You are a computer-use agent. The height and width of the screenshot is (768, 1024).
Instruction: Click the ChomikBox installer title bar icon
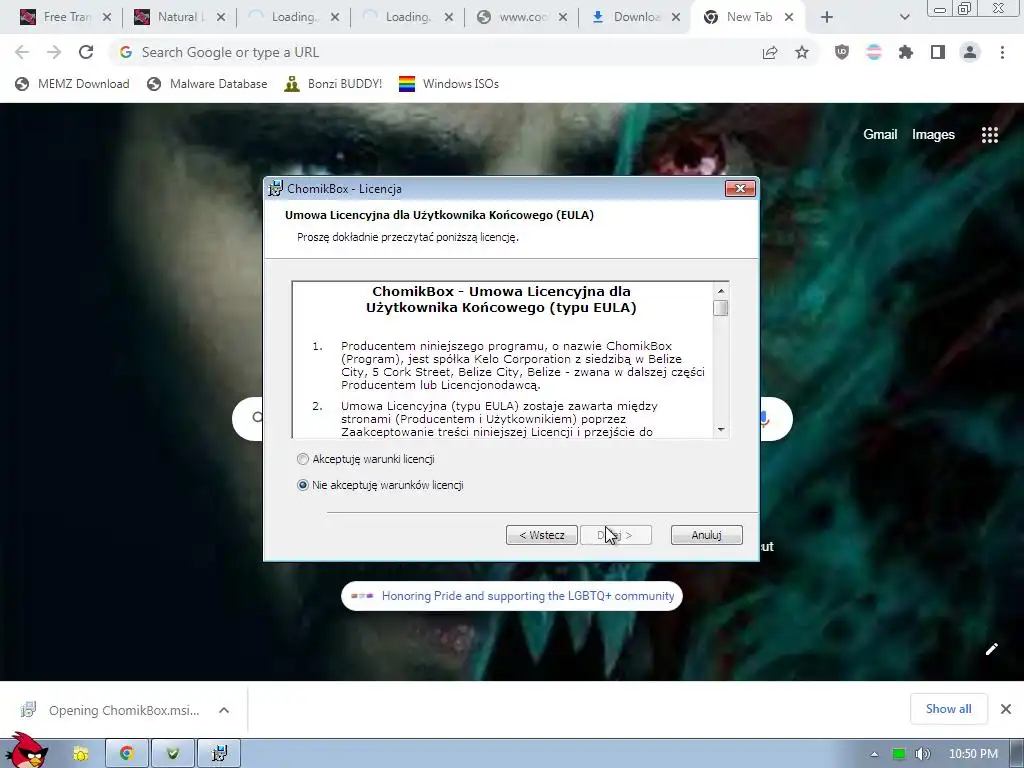pos(276,189)
